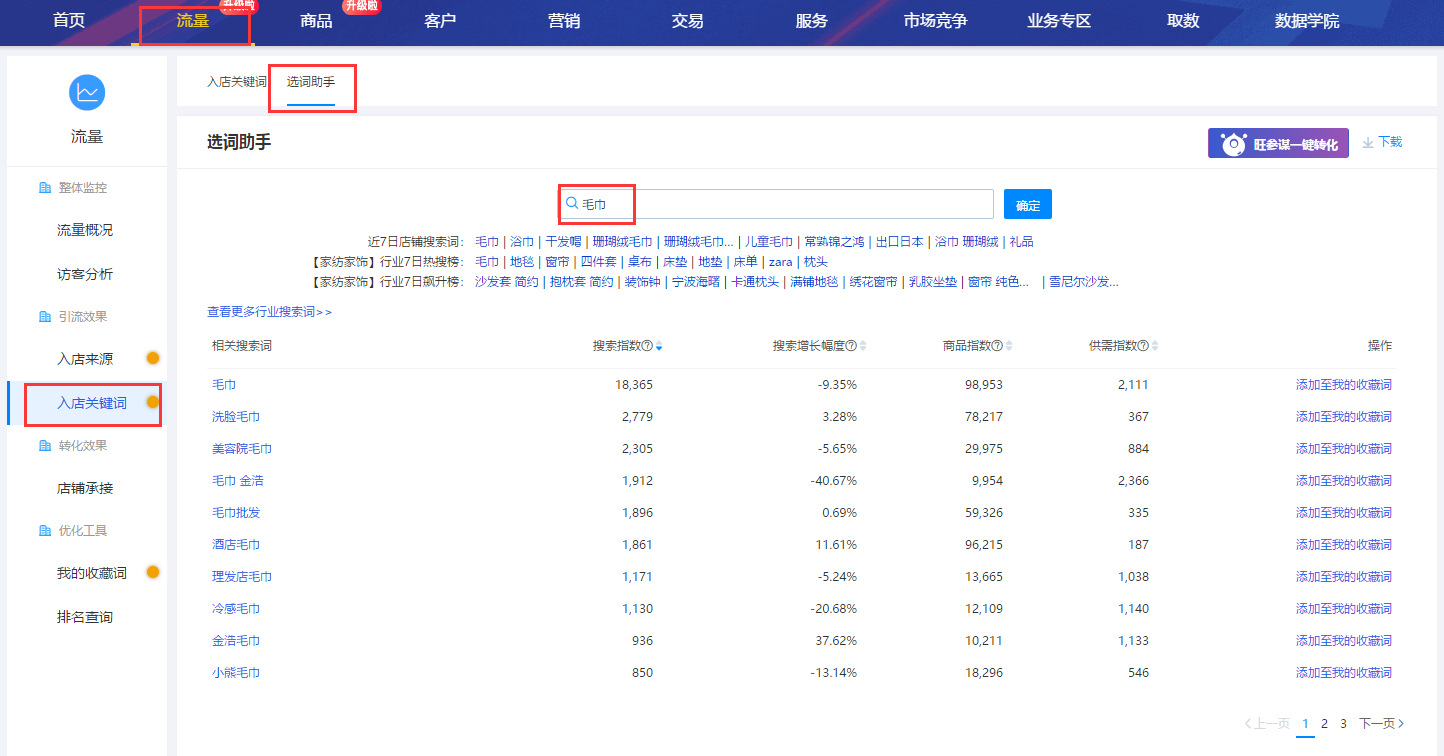Image resolution: width=1444 pixels, height=756 pixels.
Task: Open the help icon next to 供需指数
Action: tap(1143, 346)
